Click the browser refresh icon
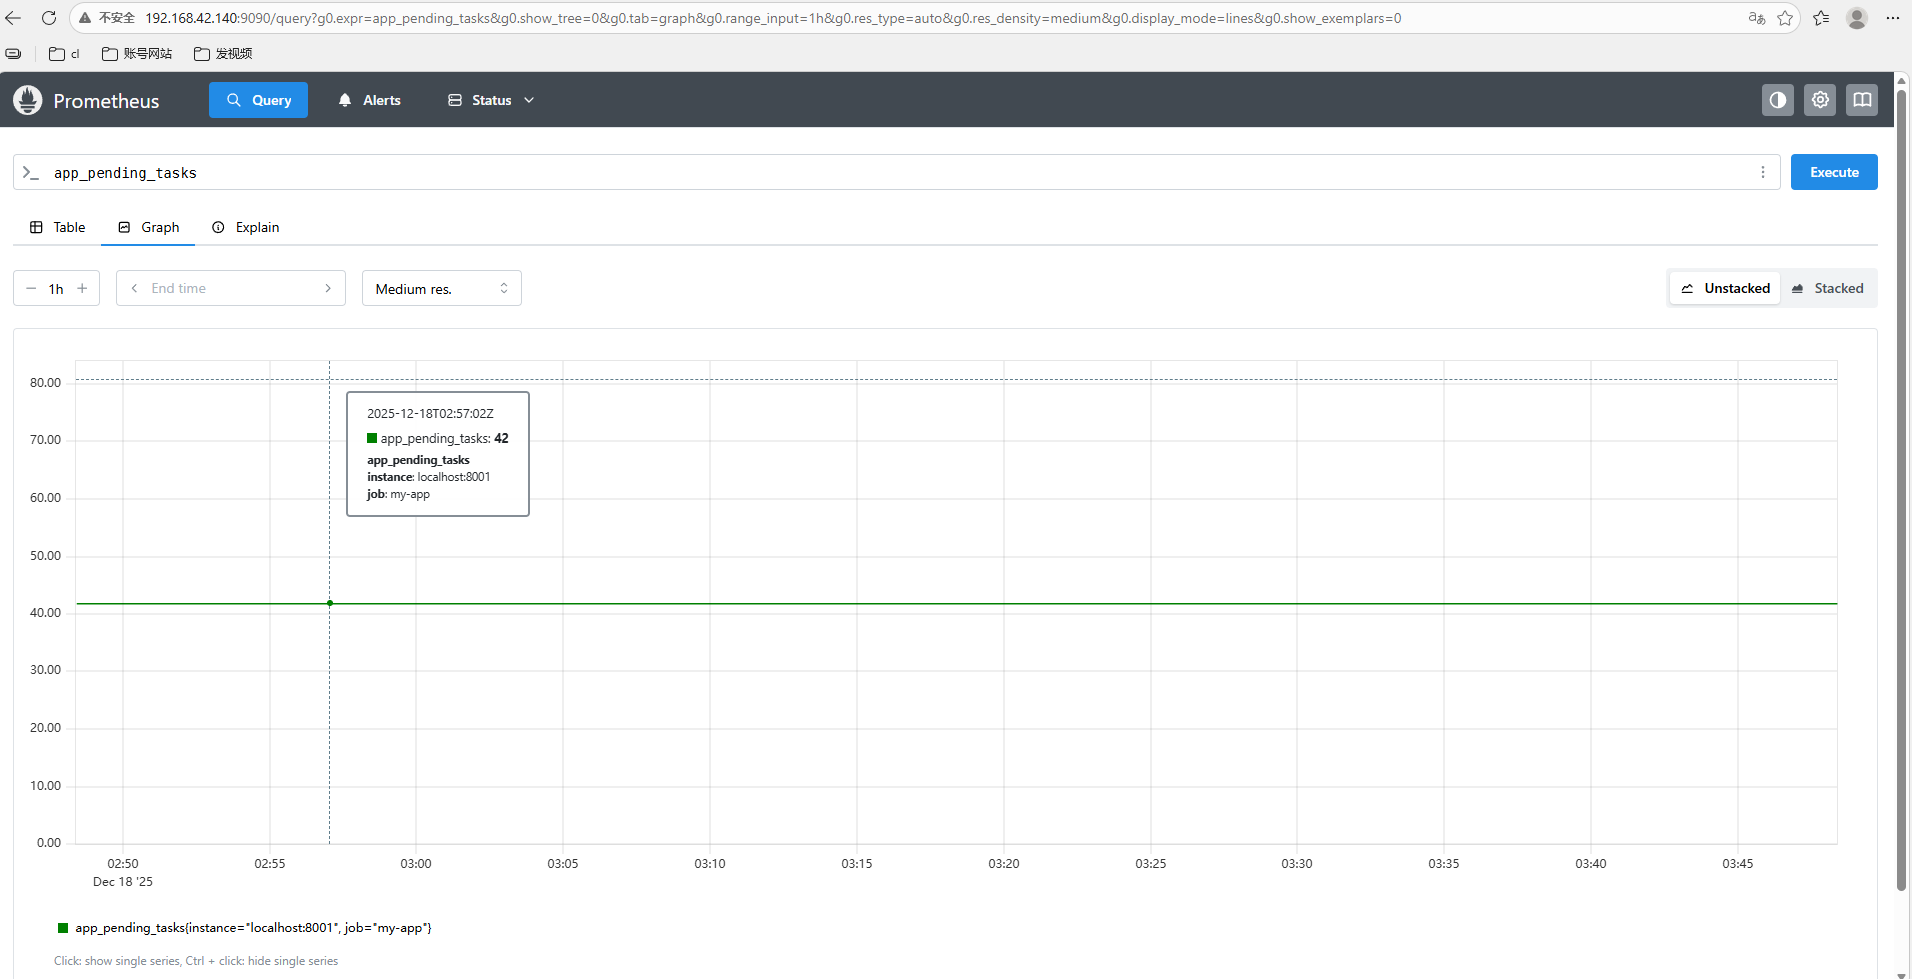This screenshot has width=1912, height=979. [48, 18]
